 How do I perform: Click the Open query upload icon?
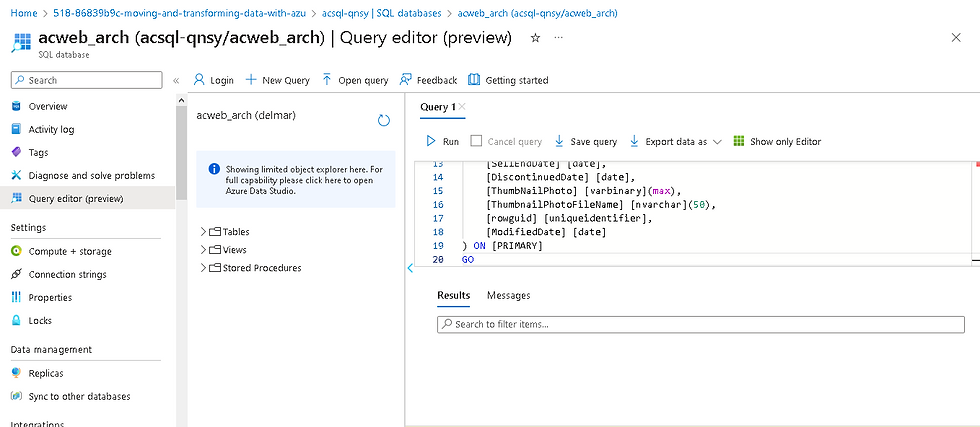pos(328,80)
